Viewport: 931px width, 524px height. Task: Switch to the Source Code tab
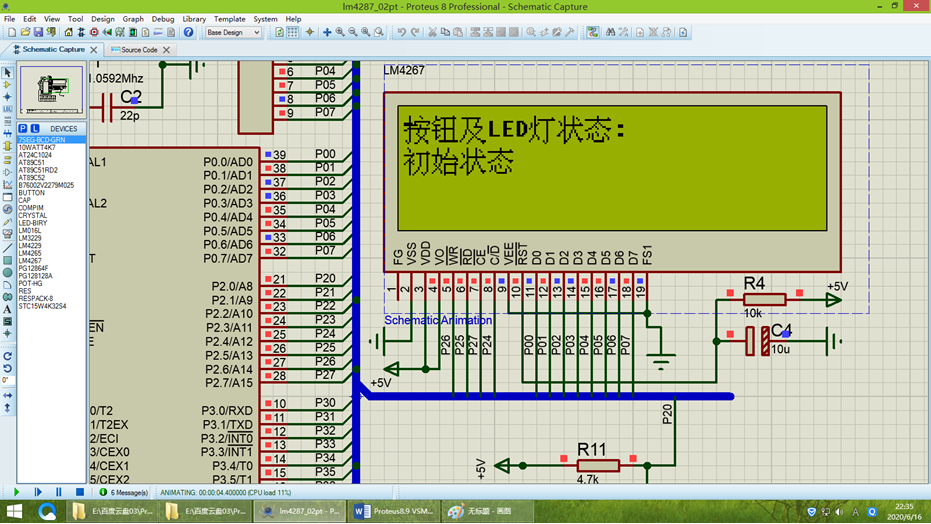click(x=139, y=50)
